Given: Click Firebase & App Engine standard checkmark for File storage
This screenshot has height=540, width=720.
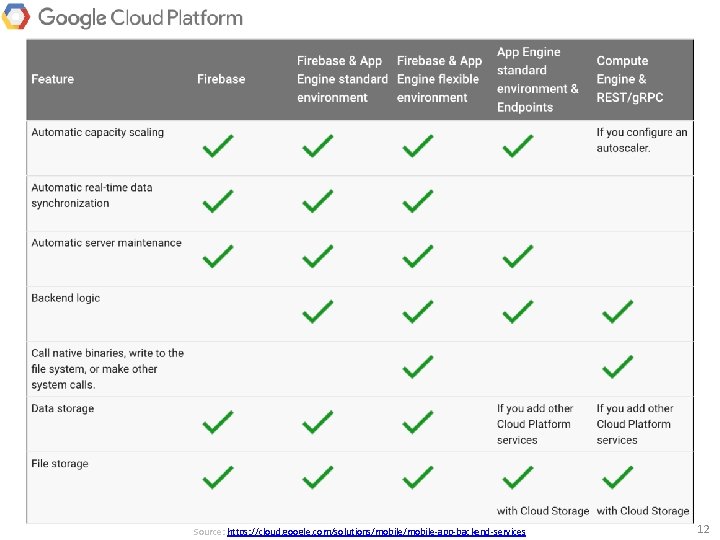Looking at the screenshot, I should (x=318, y=477).
